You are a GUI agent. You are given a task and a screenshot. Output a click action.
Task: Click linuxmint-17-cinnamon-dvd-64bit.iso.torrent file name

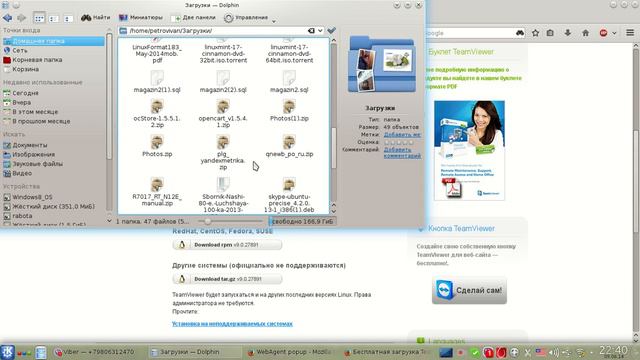coord(289,53)
